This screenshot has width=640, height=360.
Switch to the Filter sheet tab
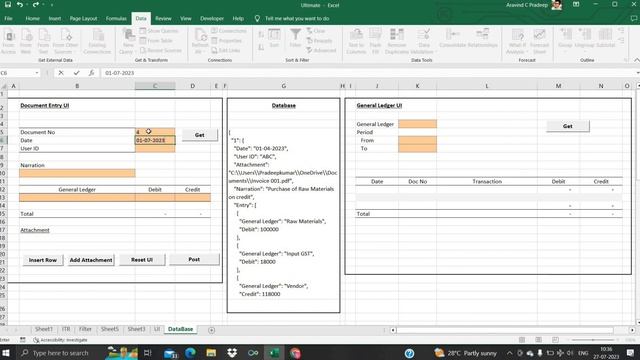tap(85, 329)
